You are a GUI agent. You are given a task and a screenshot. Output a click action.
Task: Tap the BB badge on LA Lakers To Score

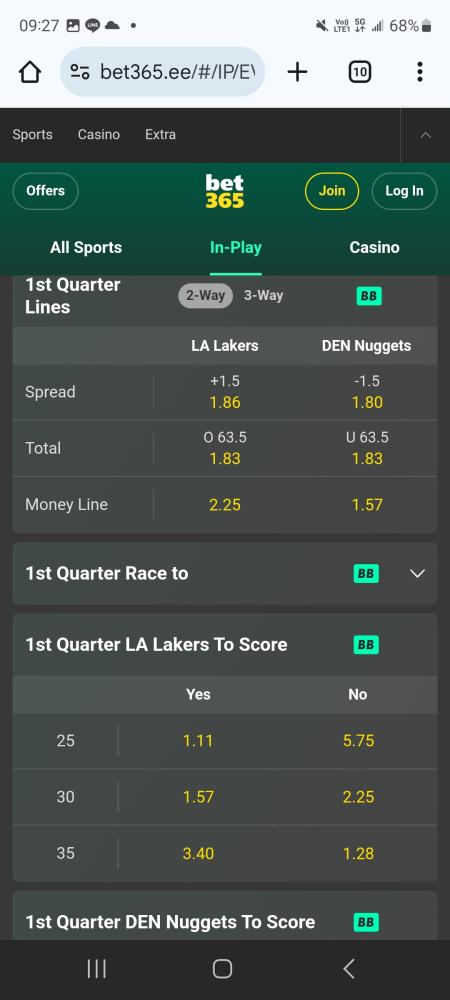pos(366,645)
